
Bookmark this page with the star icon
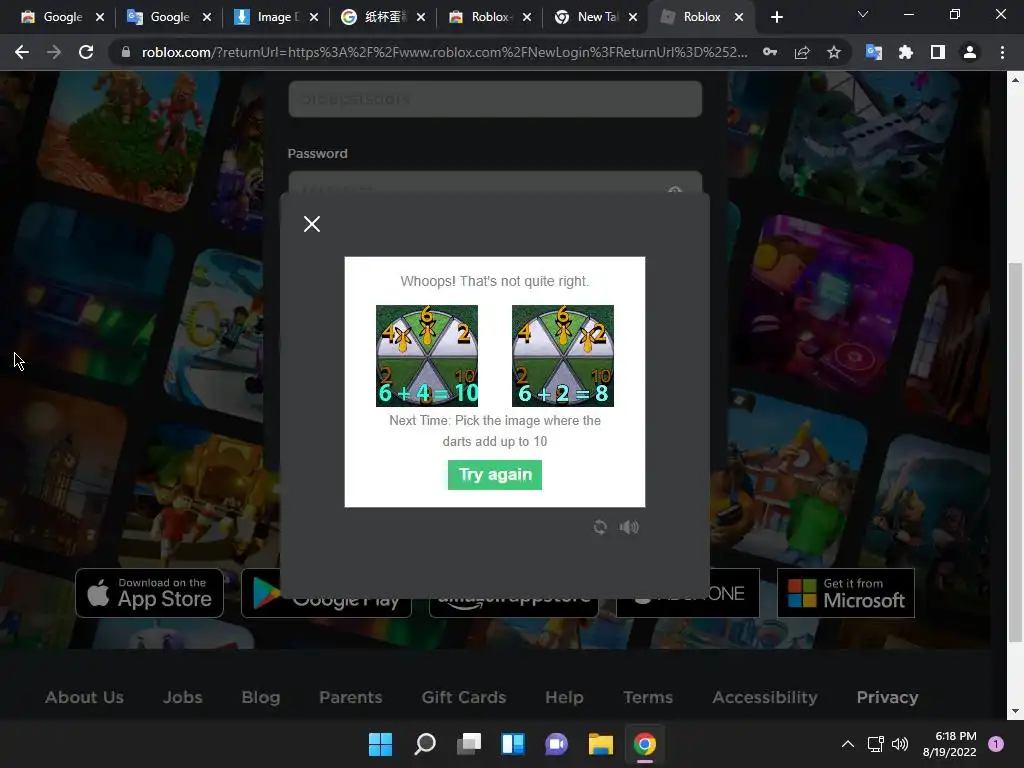tap(834, 52)
